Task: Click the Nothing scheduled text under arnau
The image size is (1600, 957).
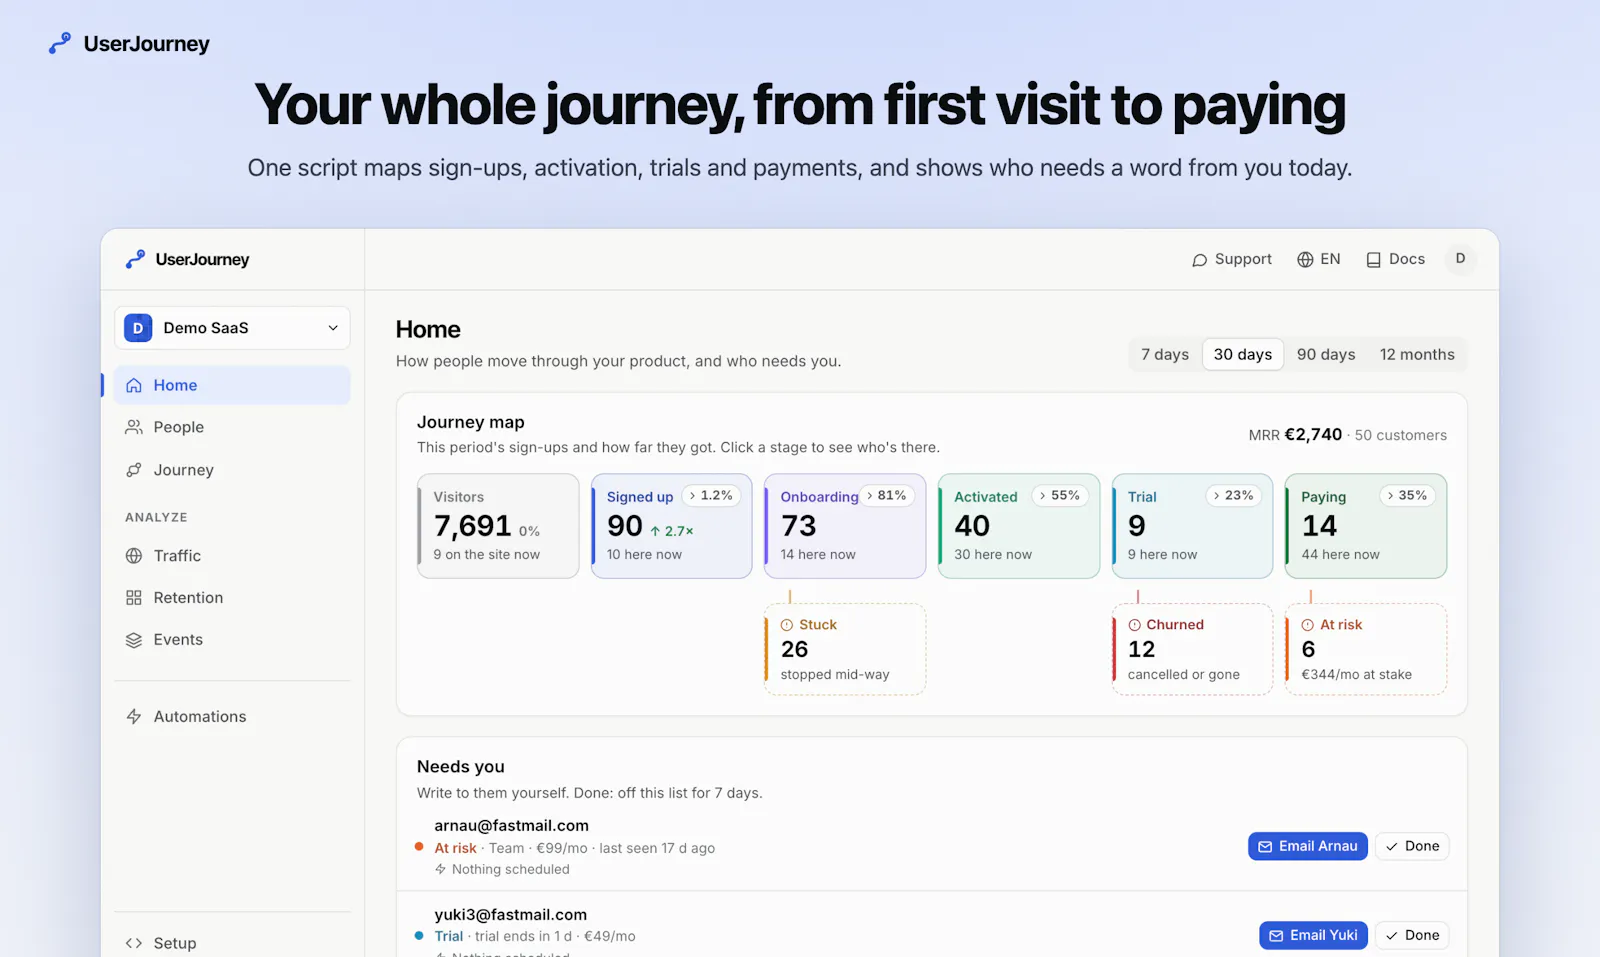Action: click(x=510, y=870)
